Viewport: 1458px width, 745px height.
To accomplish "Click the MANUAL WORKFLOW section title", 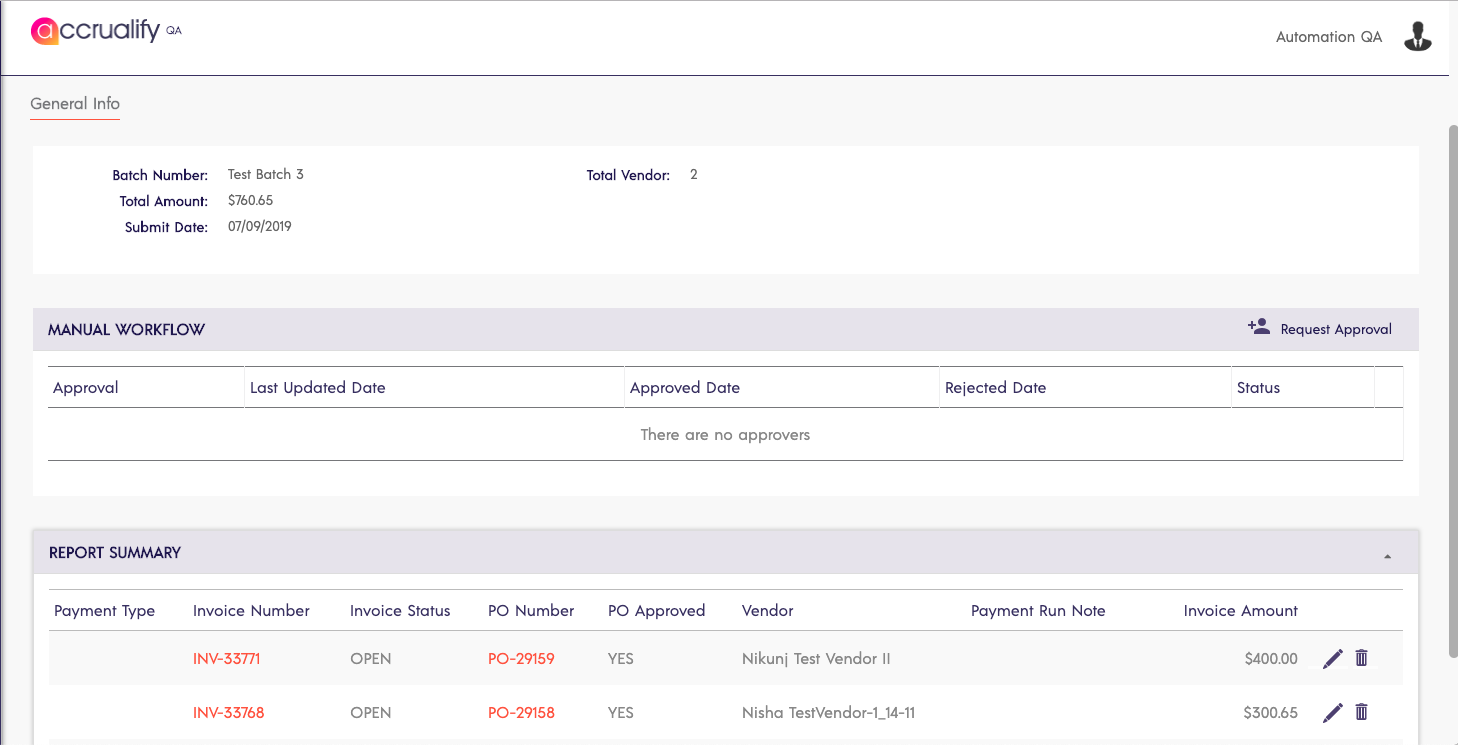I will [x=126, y=330].
